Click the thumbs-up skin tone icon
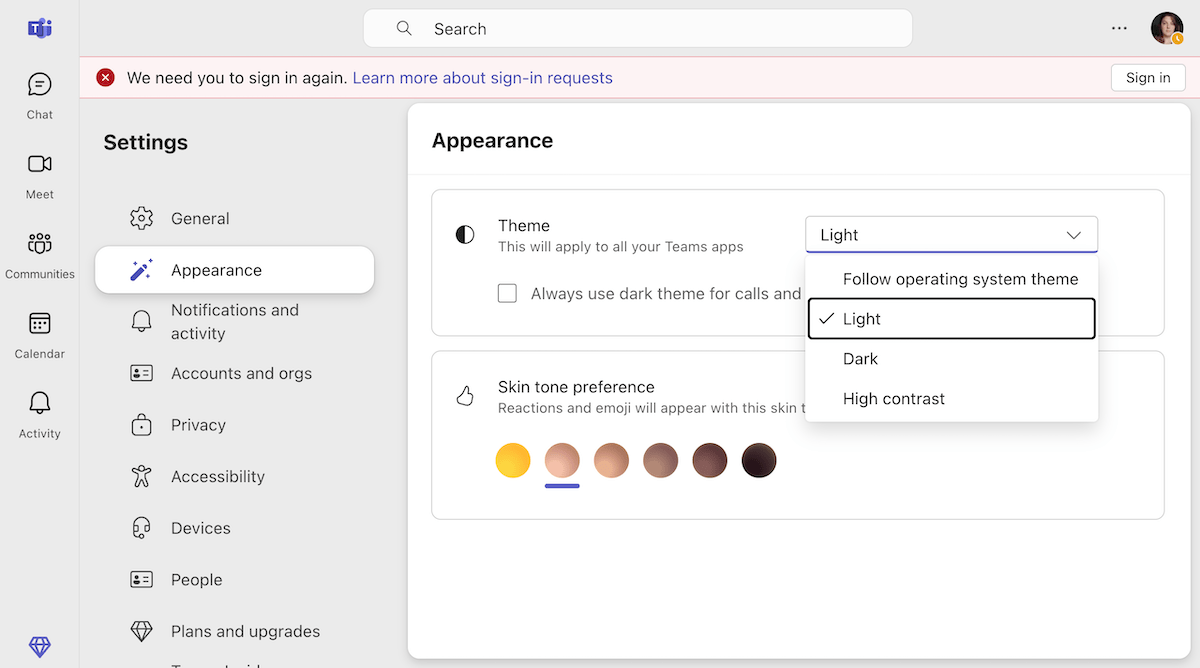1200x668 pixels. click(x=465, y=397)
